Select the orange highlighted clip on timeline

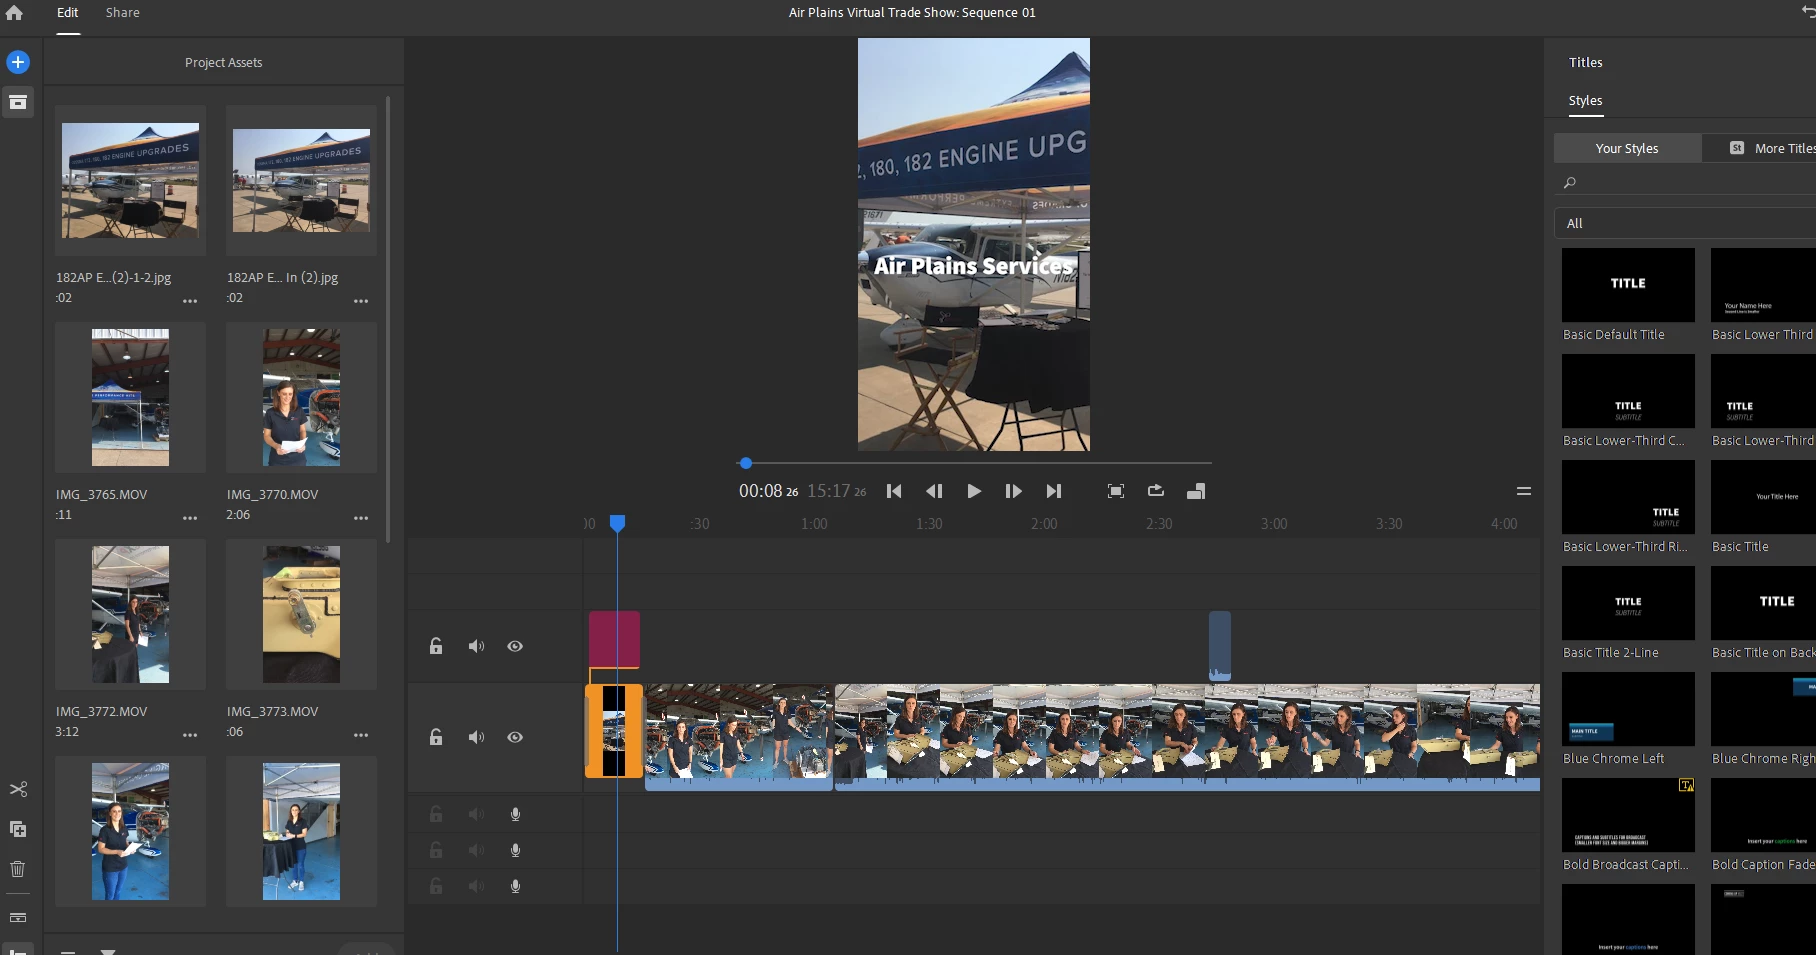pyautogui.click(x=614, y=731)
